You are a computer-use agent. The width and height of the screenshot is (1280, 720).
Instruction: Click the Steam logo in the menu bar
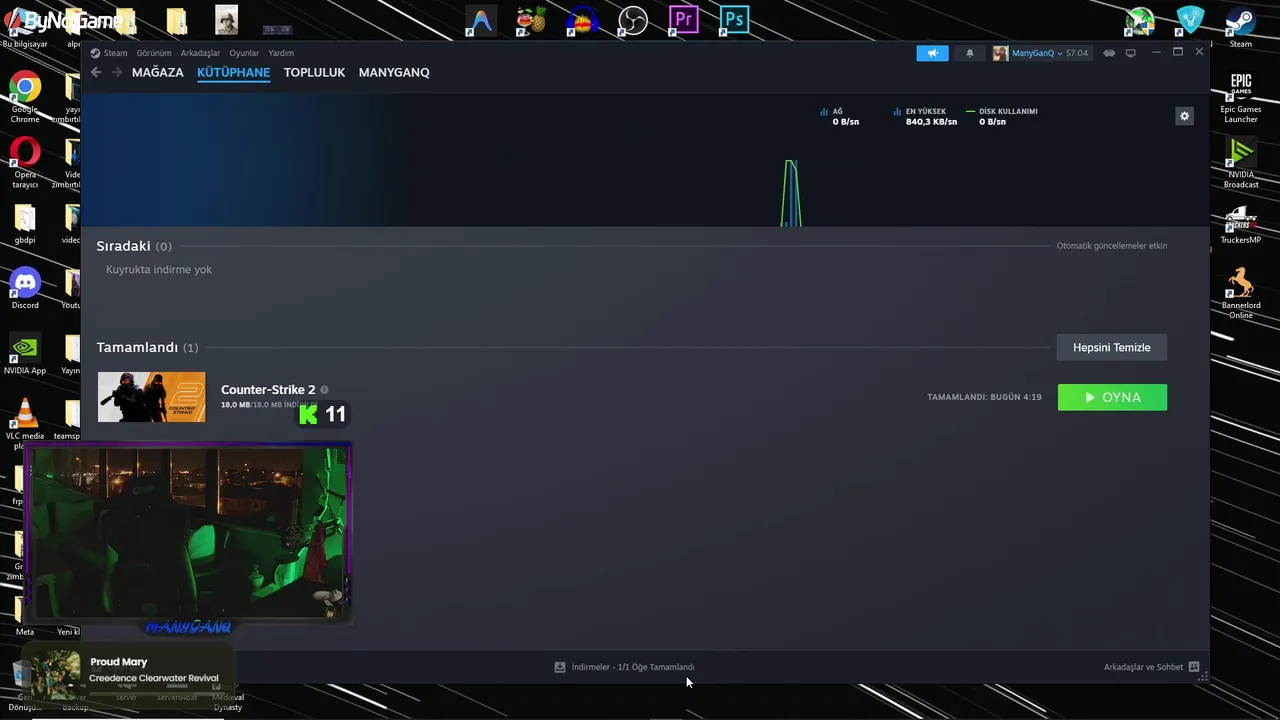pyautogui.click(x=95, y=53)
